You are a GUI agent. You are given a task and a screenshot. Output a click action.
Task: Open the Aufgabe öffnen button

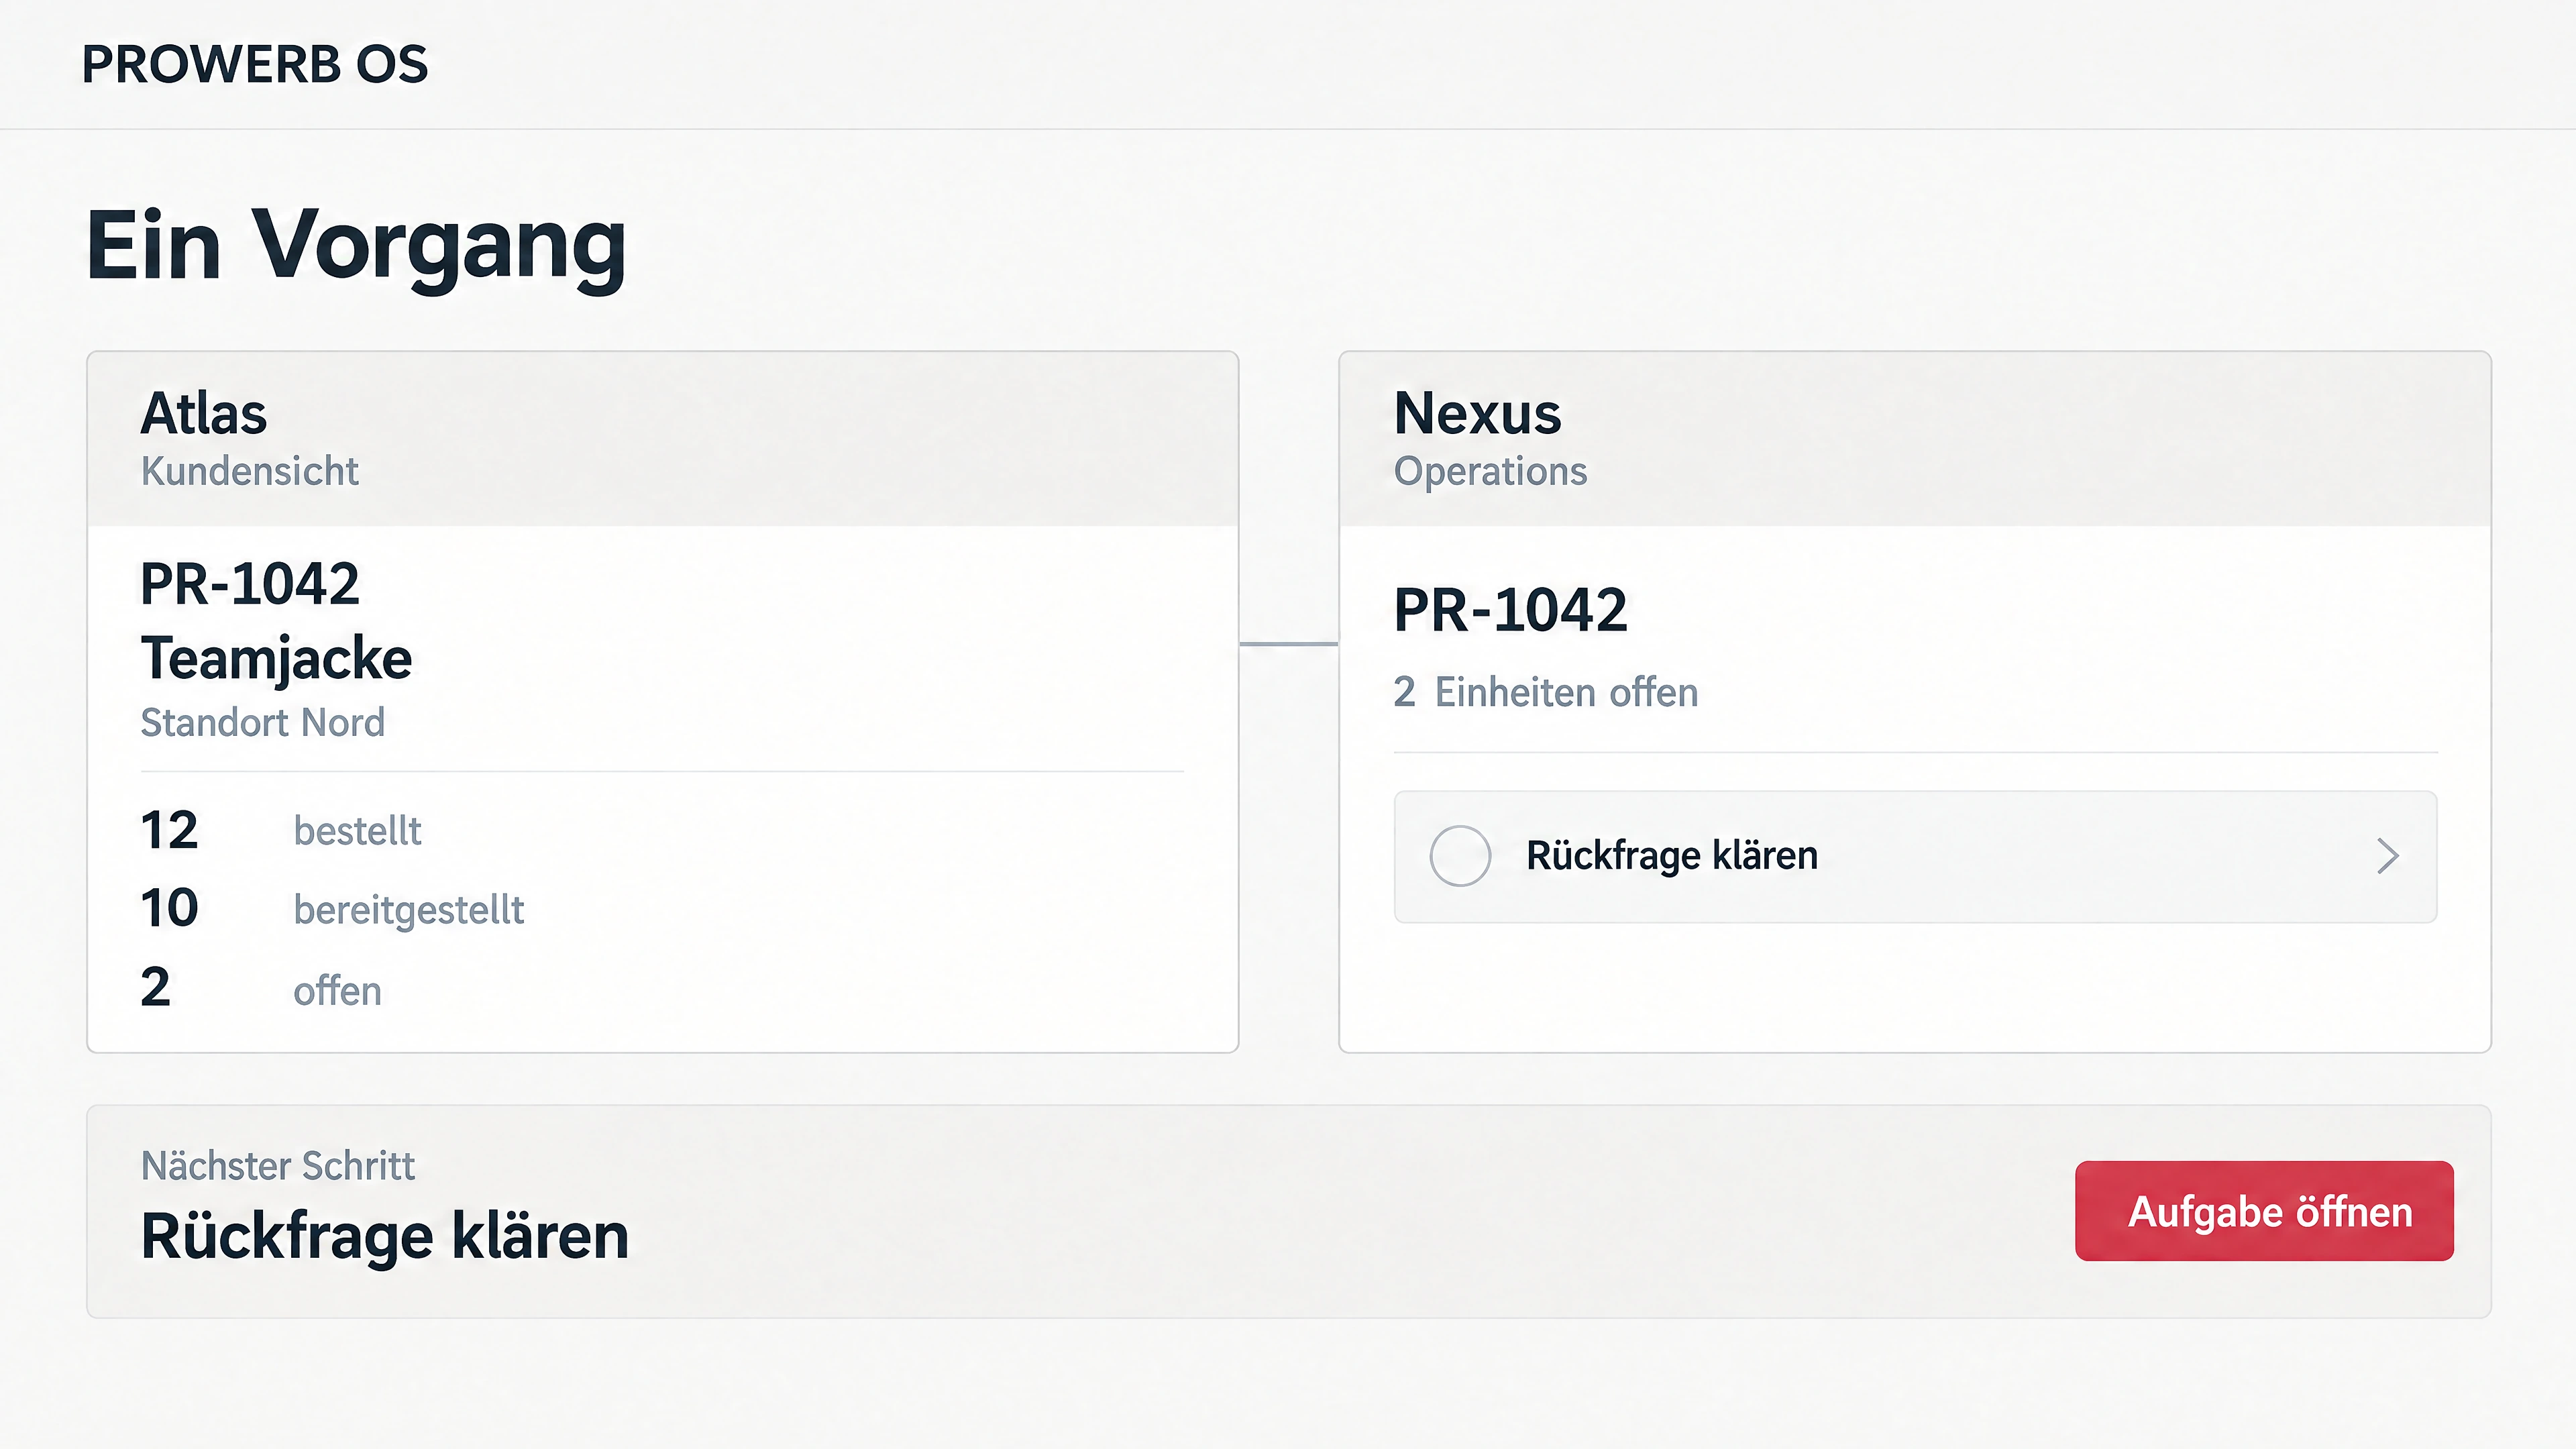[2264, 1210]
